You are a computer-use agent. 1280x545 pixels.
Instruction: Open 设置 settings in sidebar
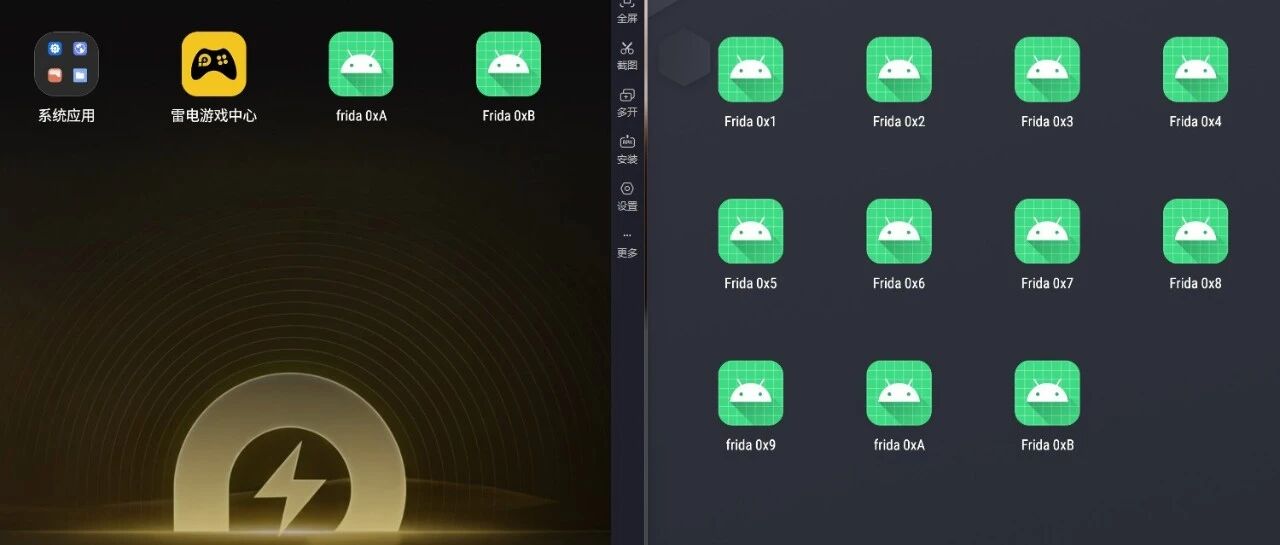pyautogui.click(x=627, y=196)
